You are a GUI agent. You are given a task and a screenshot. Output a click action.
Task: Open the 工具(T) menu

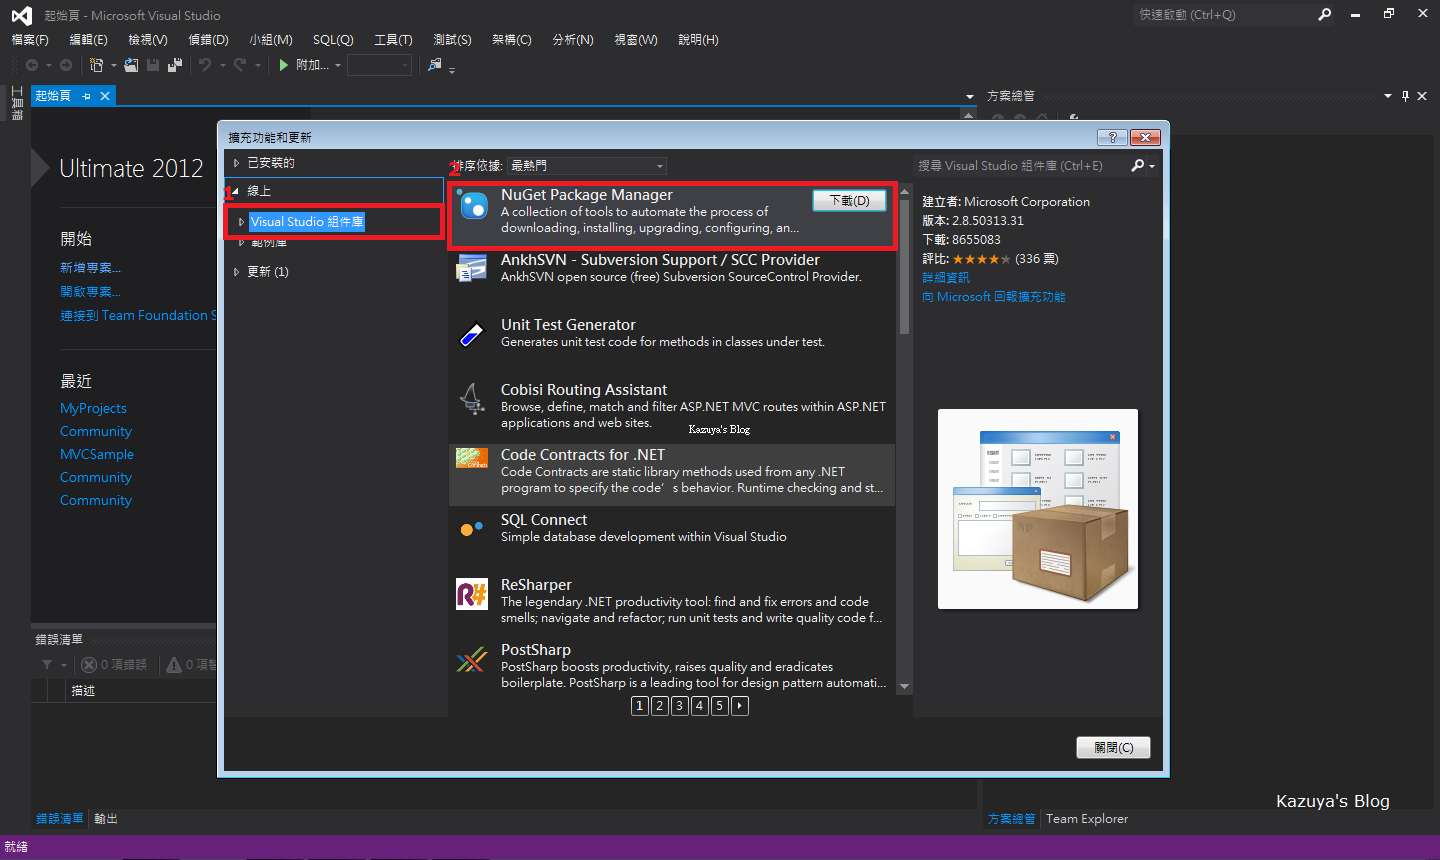click(393, 40)
